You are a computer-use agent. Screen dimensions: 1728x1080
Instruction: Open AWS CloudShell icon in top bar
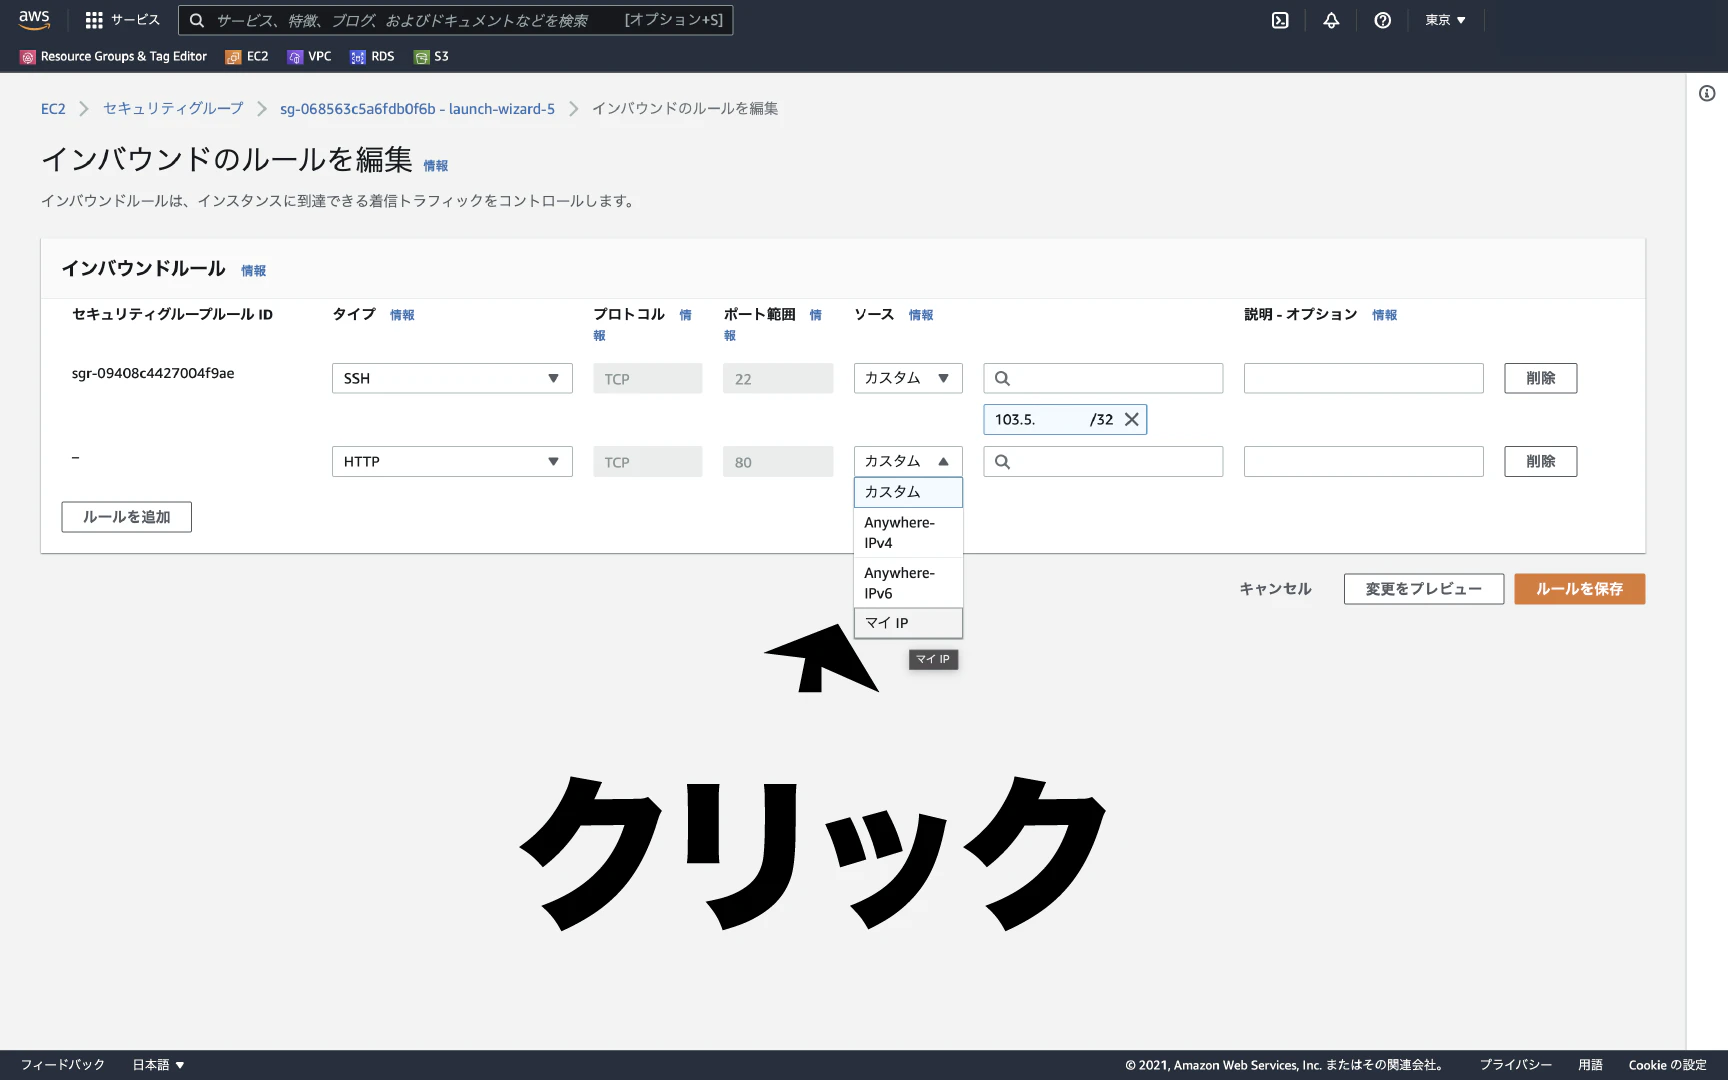pyautogui.click(x=1280, y=20)
